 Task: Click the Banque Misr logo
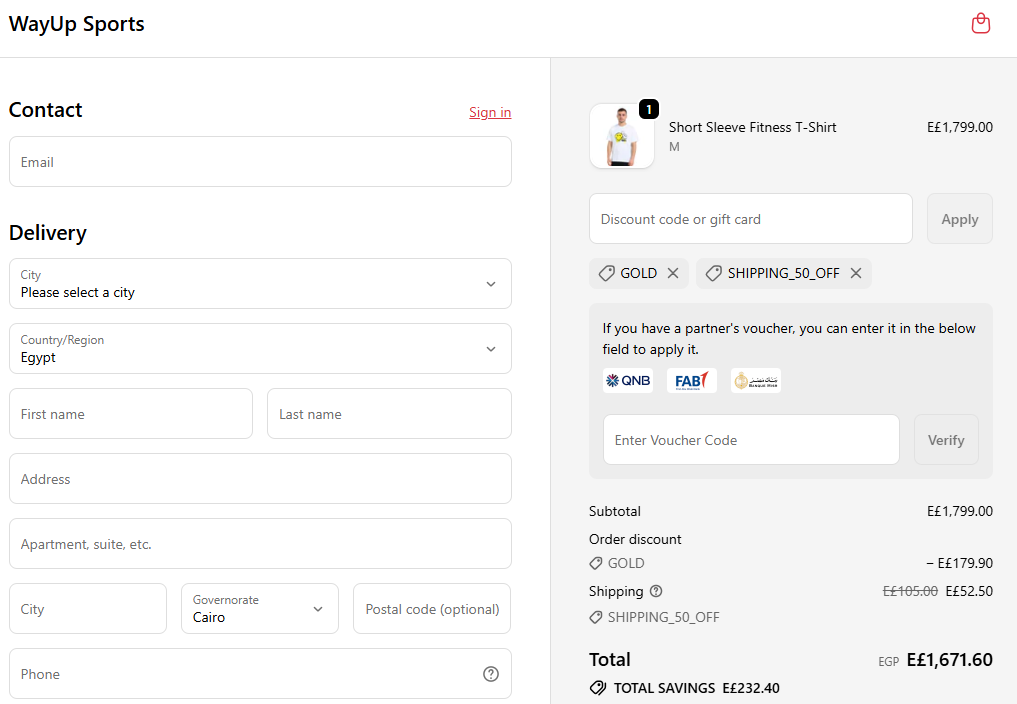[x=756, y=380]
